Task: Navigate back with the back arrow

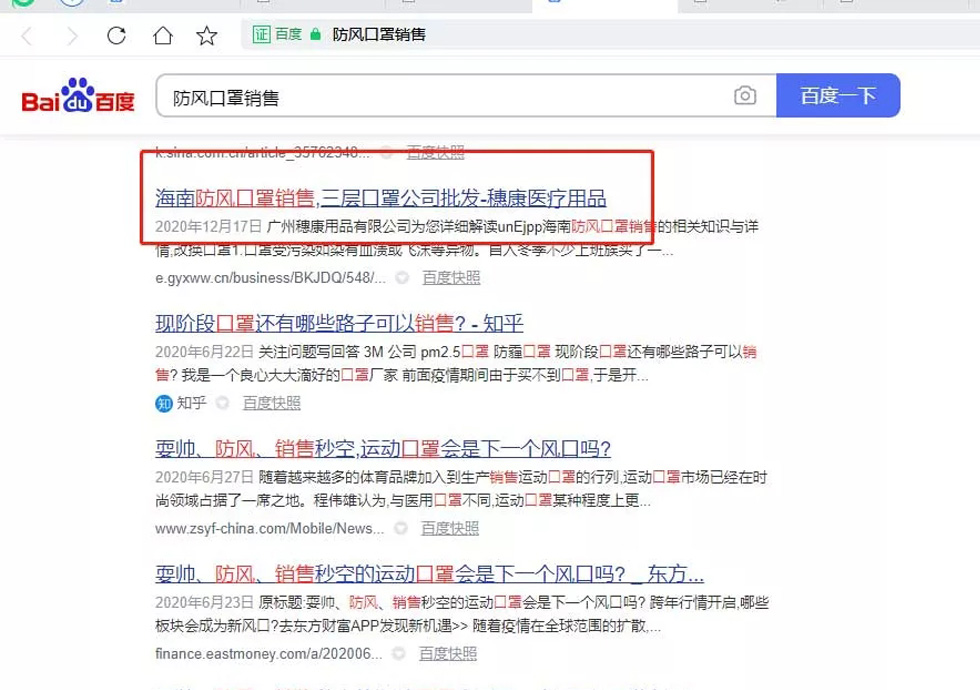Action: [25, 33]
